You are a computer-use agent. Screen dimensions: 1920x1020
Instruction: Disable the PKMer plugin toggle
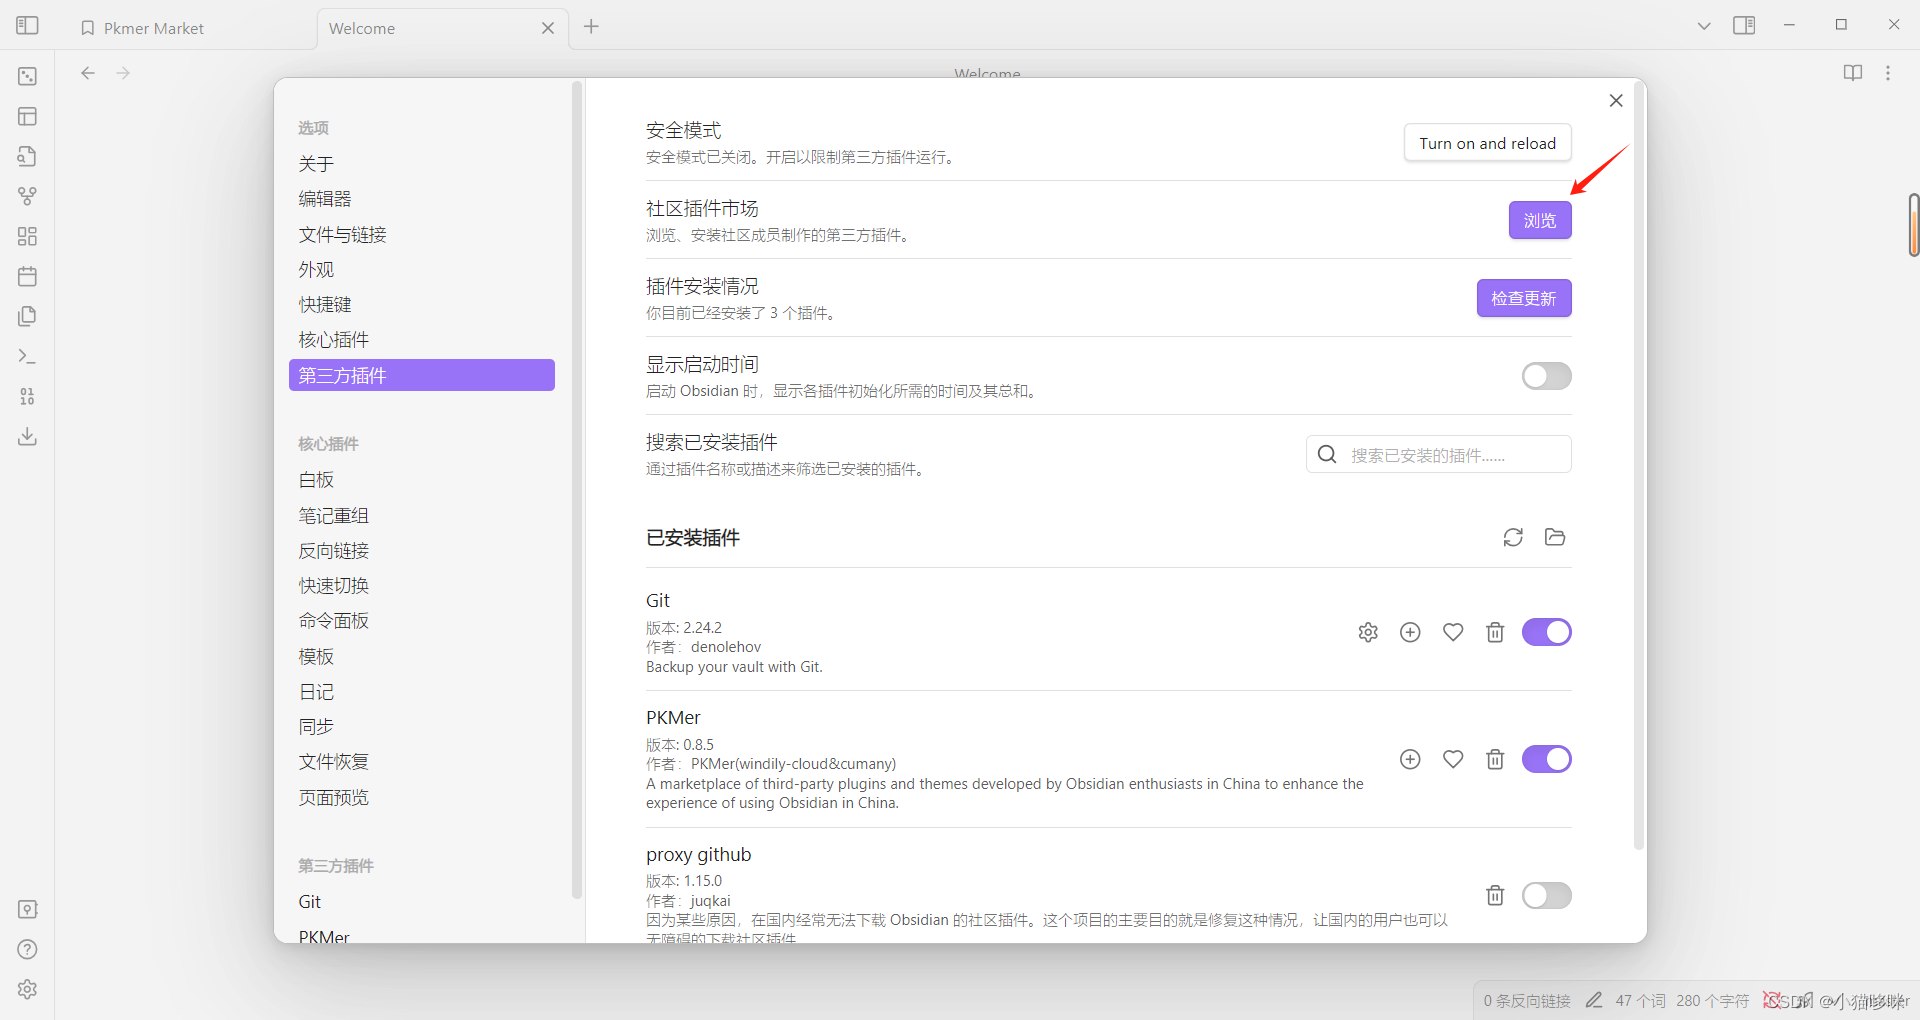1546,759
